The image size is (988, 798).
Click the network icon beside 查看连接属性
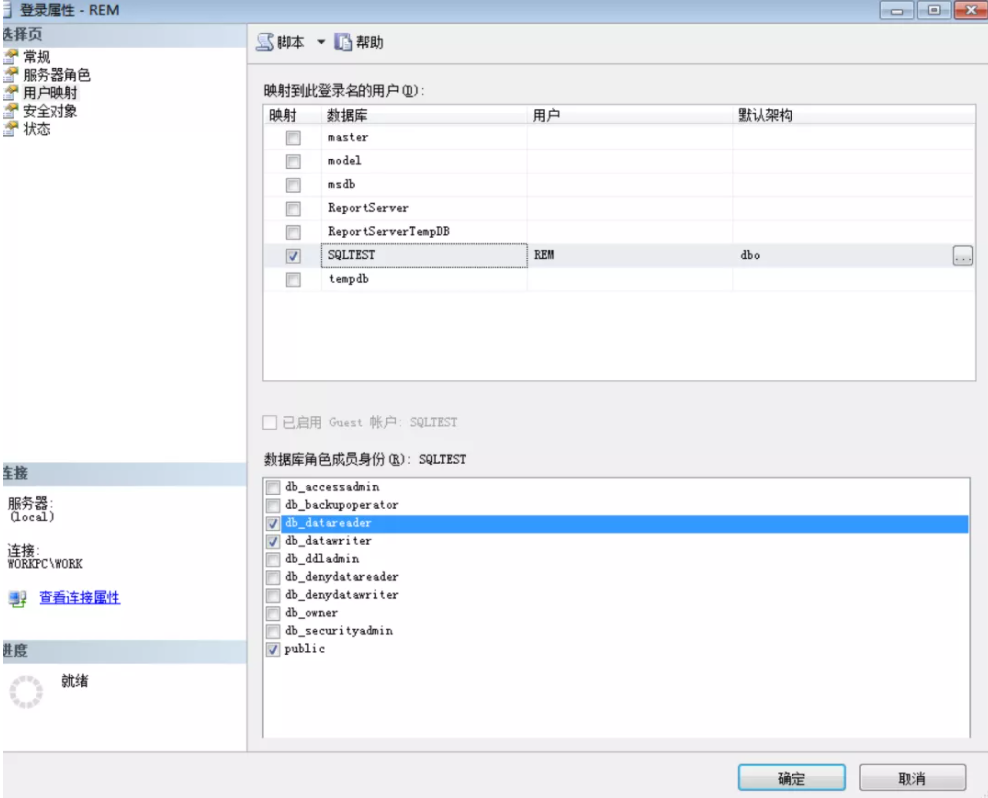point(15,597)
